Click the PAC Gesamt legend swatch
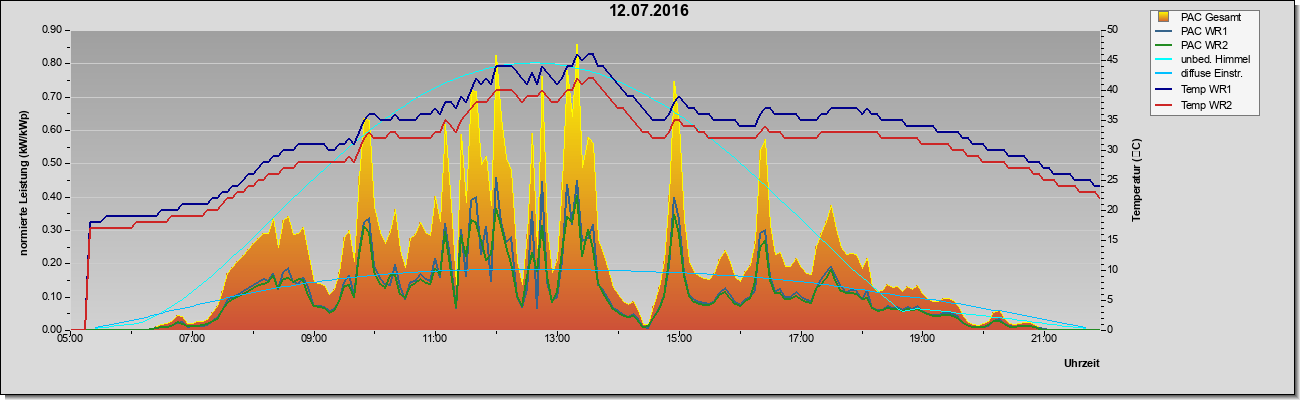 1164,17
